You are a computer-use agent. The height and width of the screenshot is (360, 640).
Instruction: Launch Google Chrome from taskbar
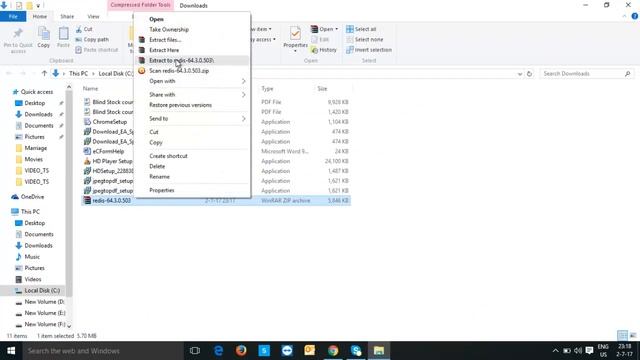pyautogui.click(x=333, y=351)
